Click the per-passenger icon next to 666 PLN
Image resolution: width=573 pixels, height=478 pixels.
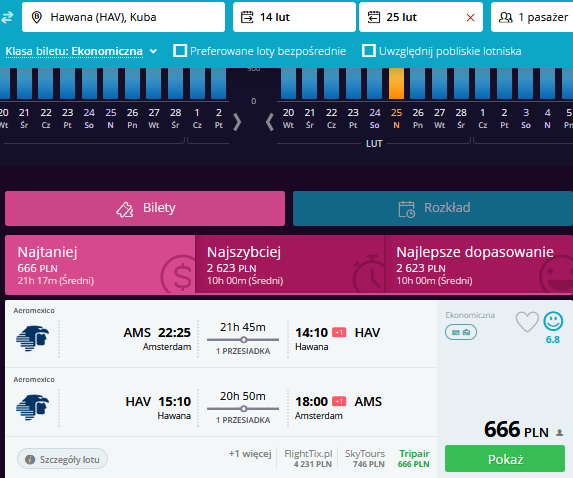559,433
